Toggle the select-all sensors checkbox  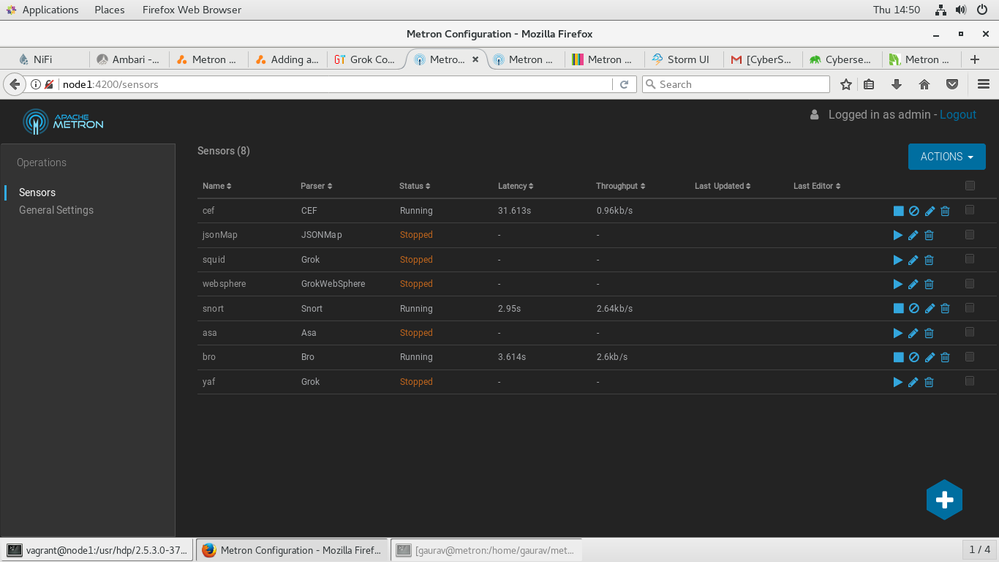coord(970,185)
